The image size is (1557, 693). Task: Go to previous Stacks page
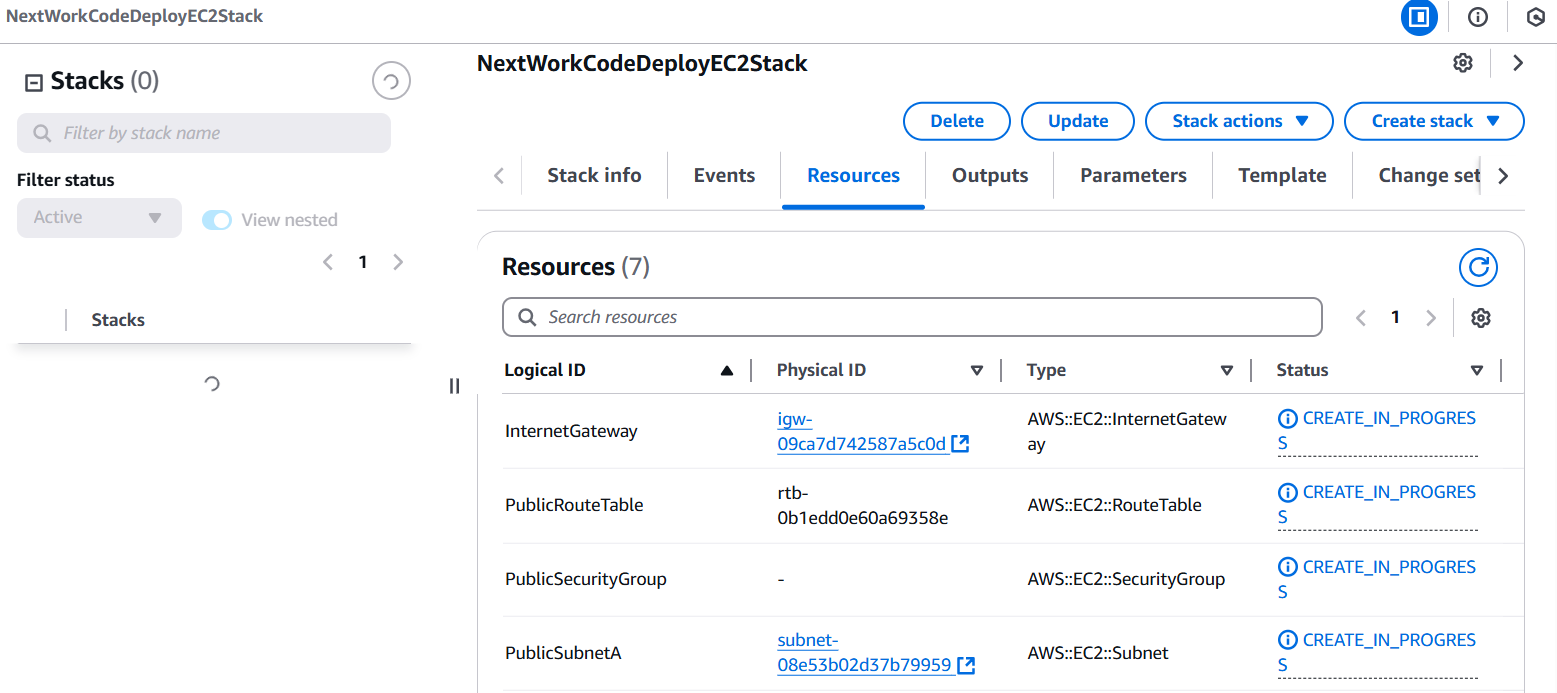click(x=328, y=262)
